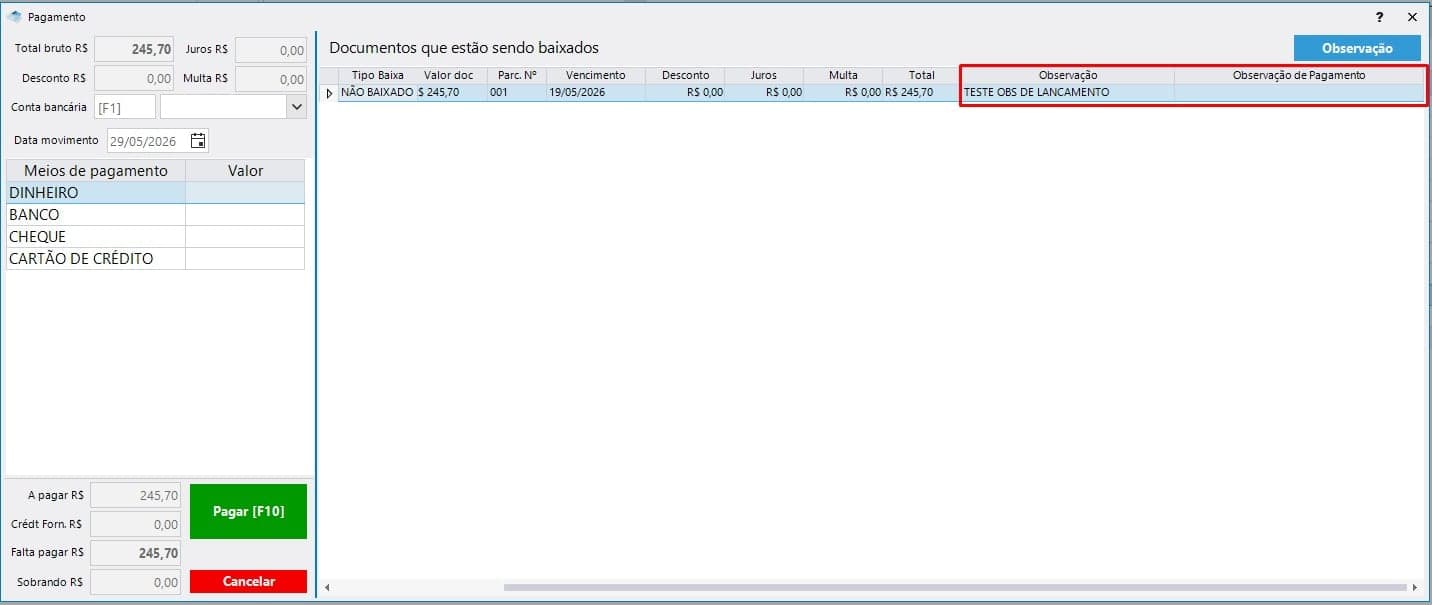The width and height of the screenshot is (1432, 605).
Task: Click the Desconto column header in the grid
Action: (685, 75)
